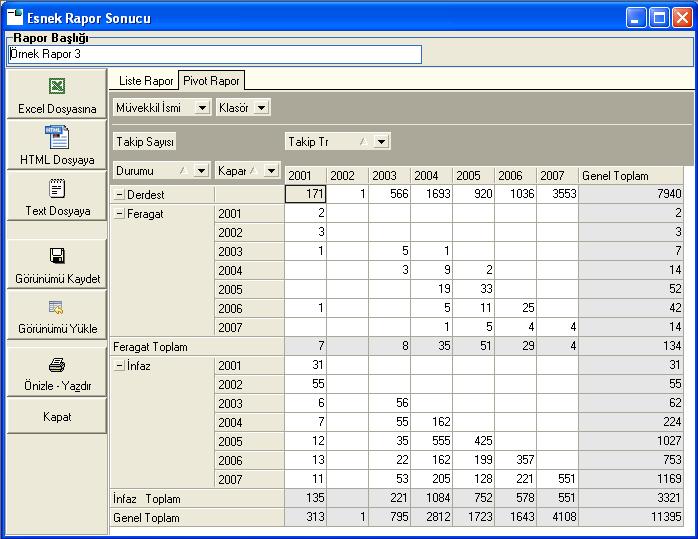Click the Sort arrow on Takip Tr field

364,142
